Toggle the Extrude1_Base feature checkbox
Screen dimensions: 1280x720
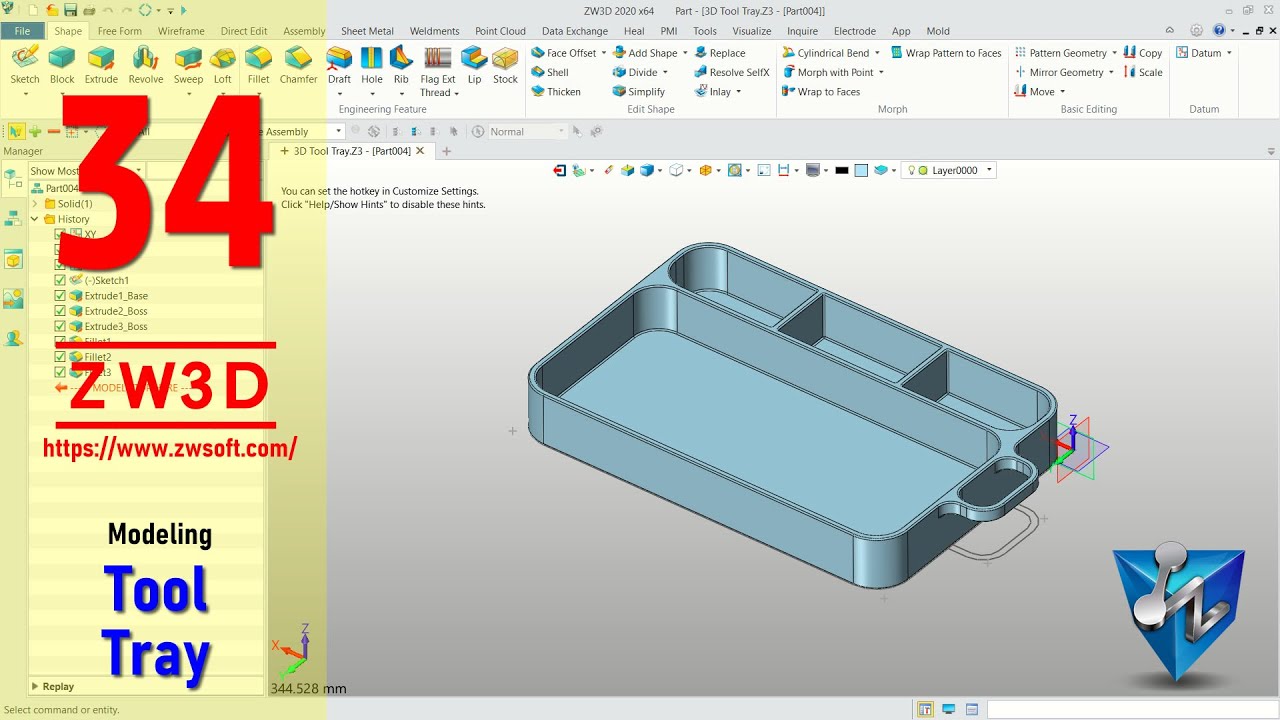60,296
